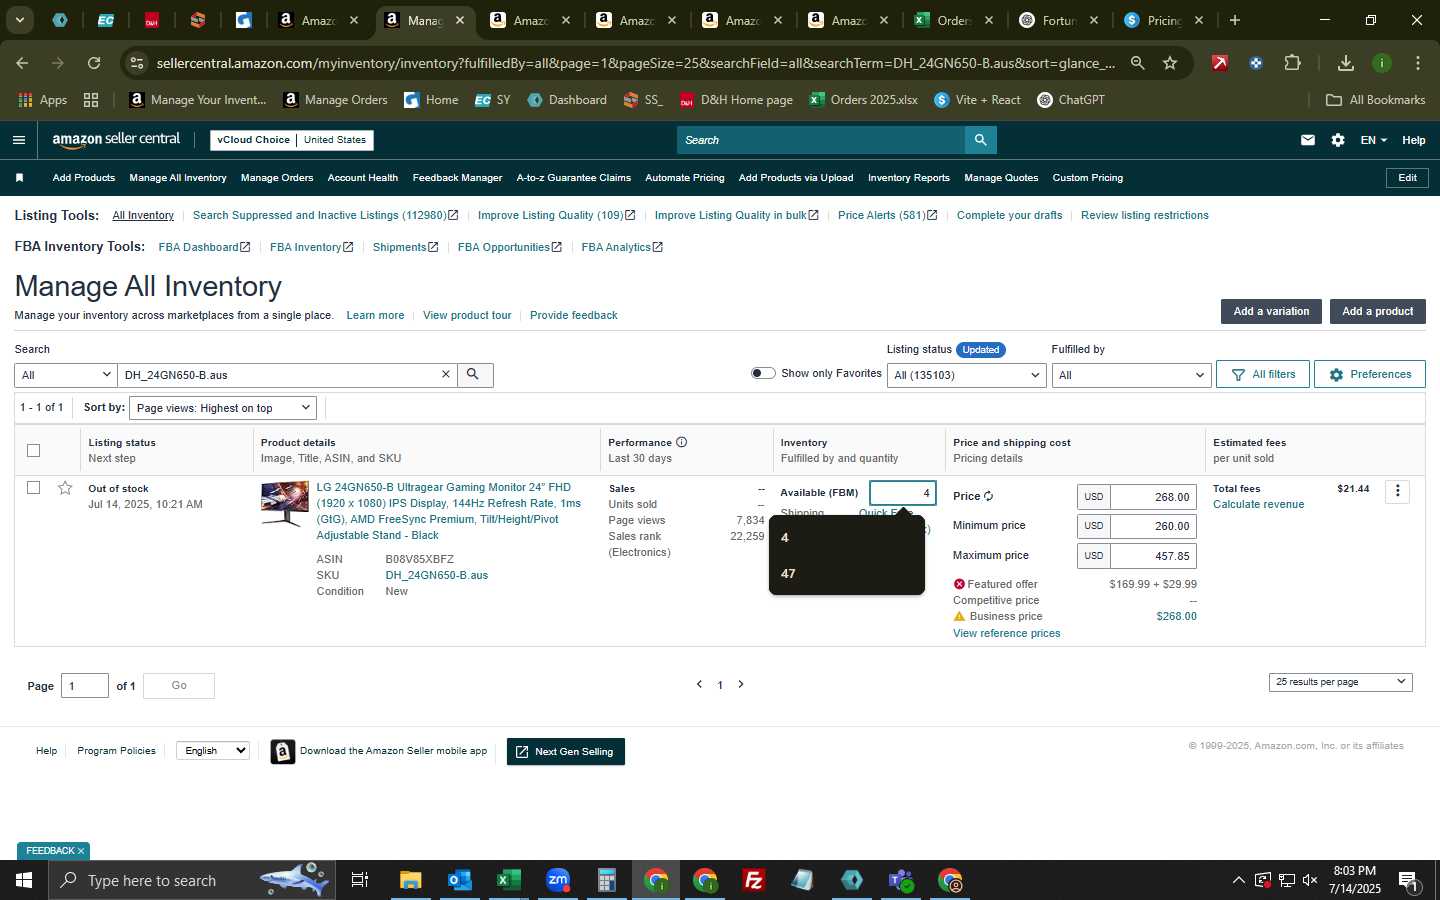Viewport: 1440px width, 900px height.
Task: Open the footer language dropdown English
Action: pos(213,750)
